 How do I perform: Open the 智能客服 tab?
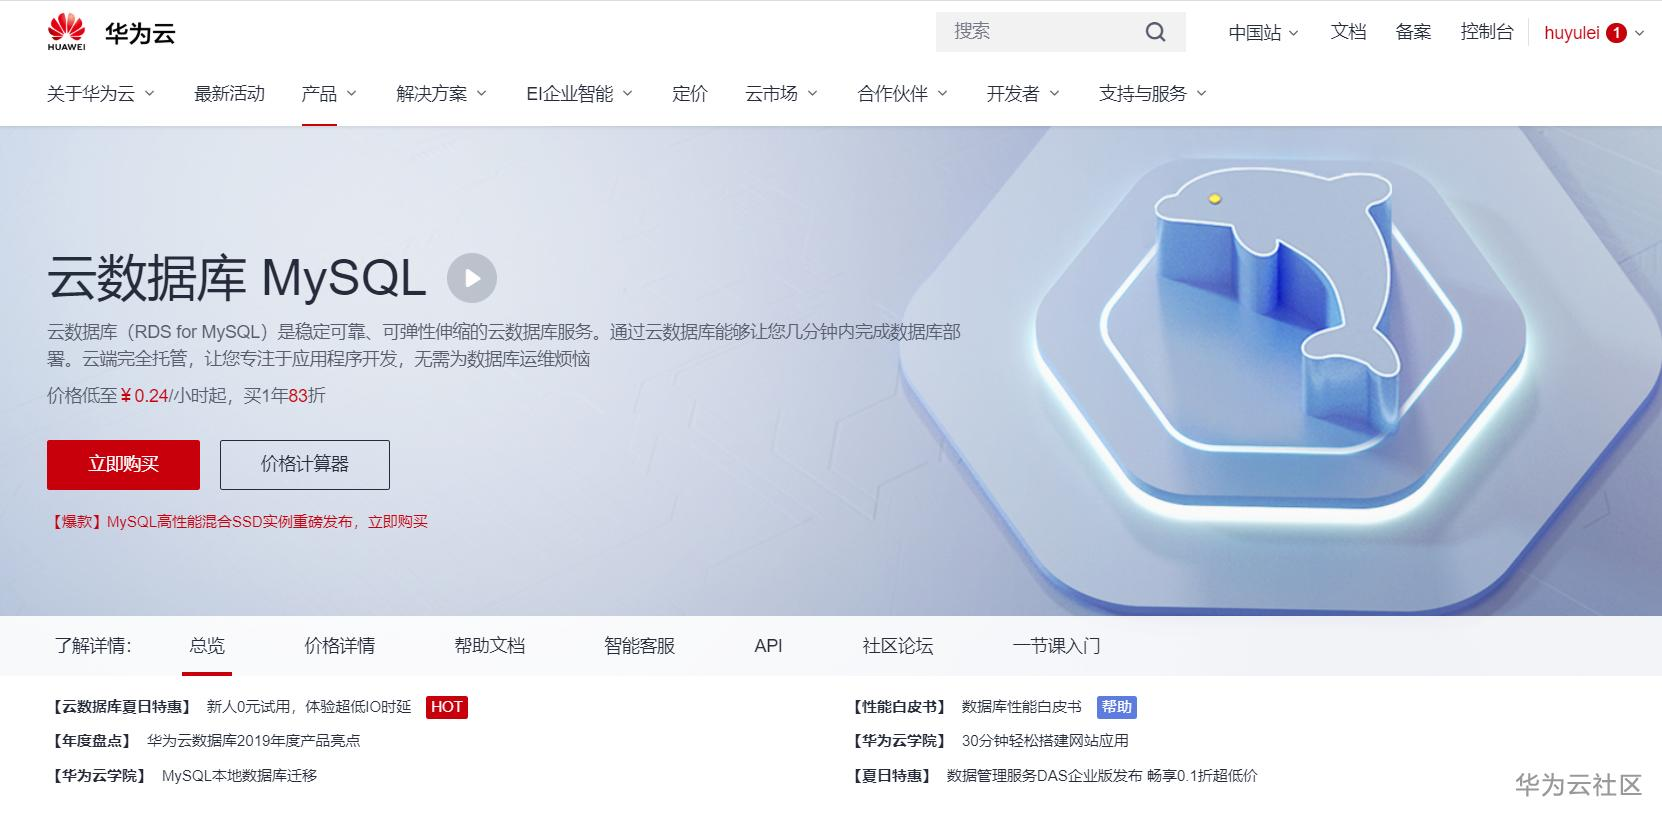640,646
